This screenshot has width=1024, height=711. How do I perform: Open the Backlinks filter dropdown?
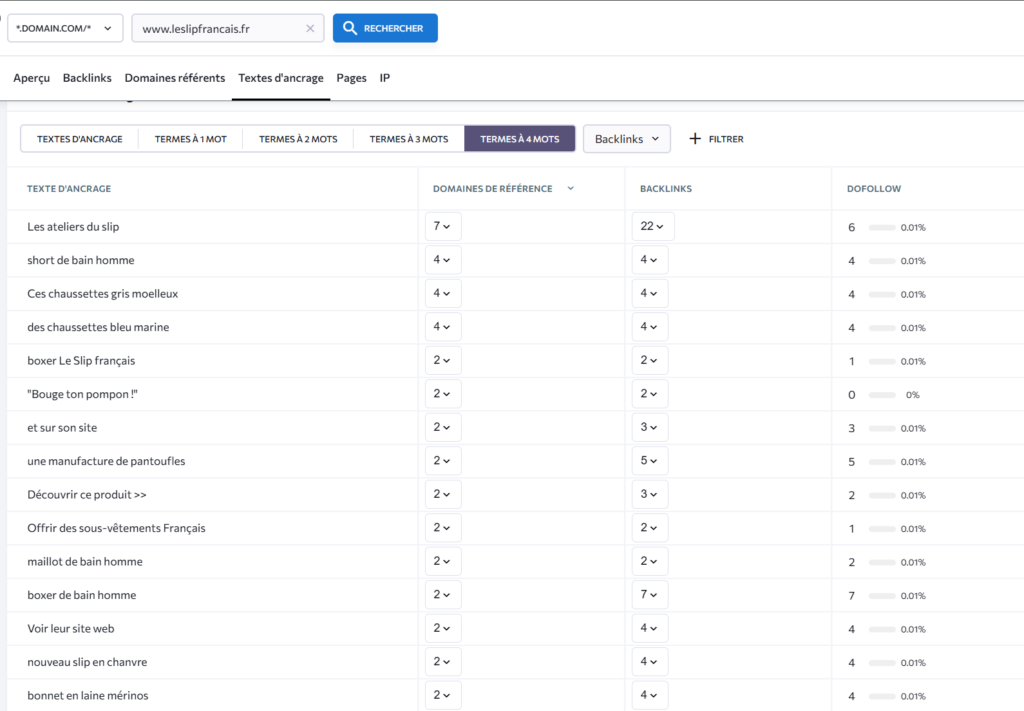(626, 139)
